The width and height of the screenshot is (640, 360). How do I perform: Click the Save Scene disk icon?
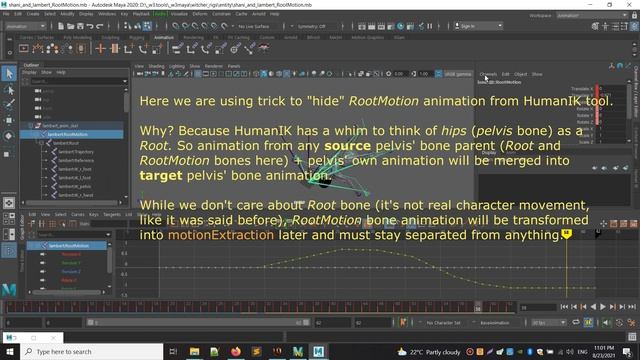pyautogui.click(x=80, y=26)
